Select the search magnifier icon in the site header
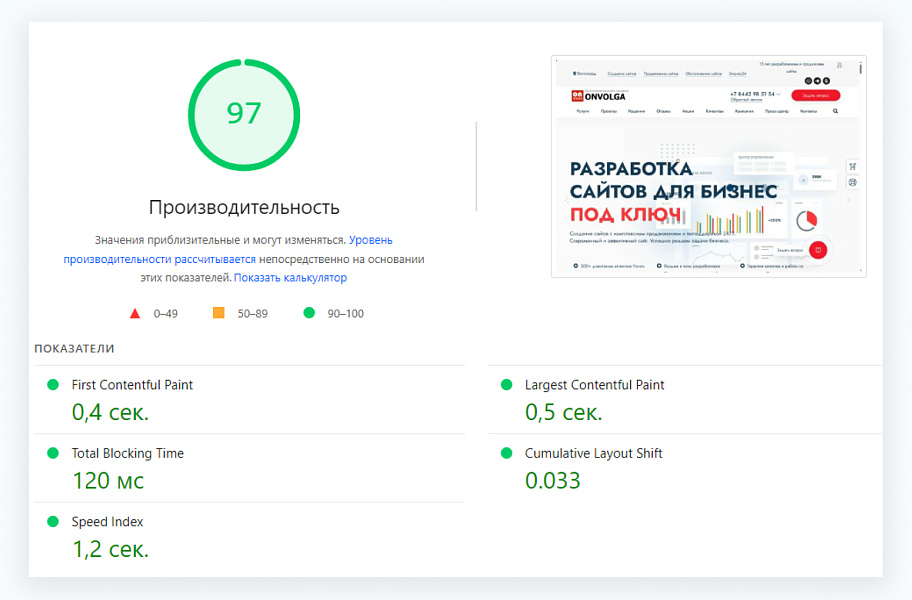912x600 pixels. 835,110
